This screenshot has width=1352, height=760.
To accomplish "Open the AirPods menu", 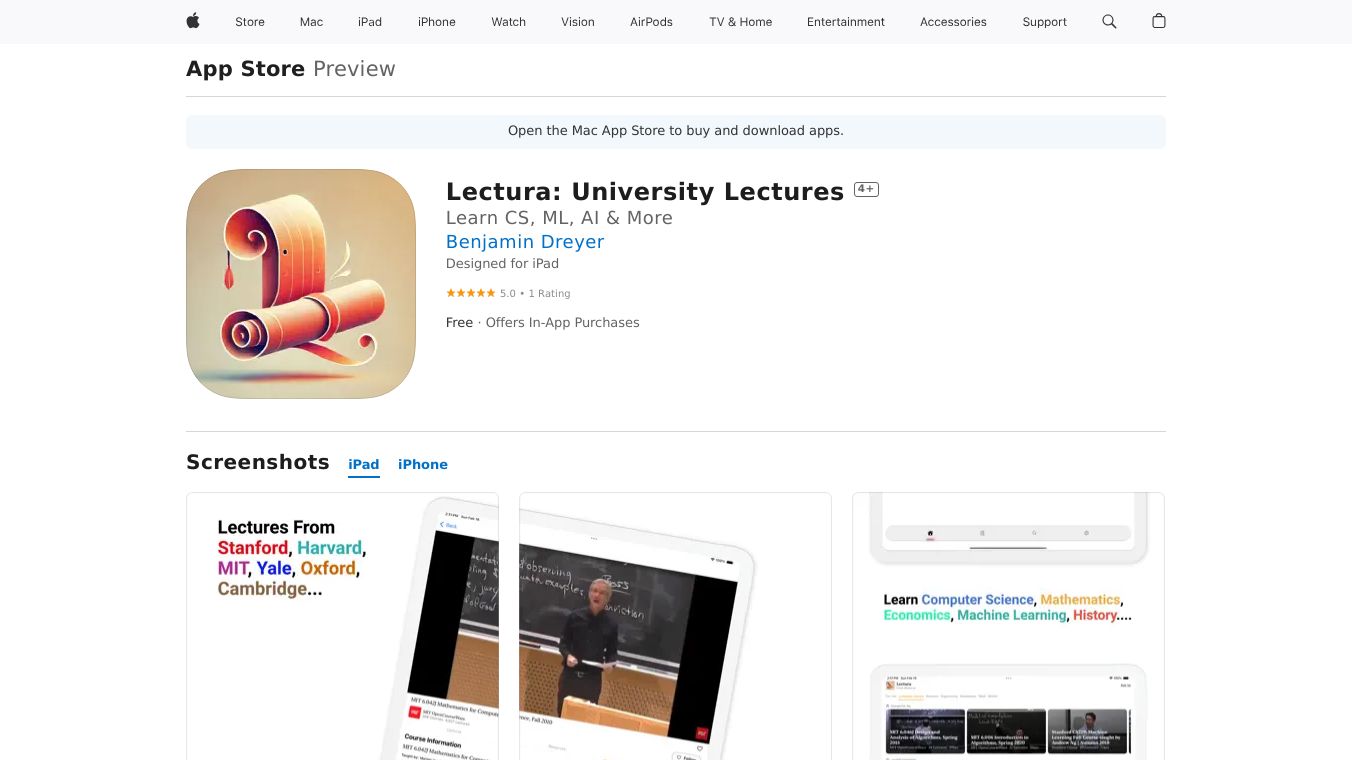I will [x=652, y=22].
